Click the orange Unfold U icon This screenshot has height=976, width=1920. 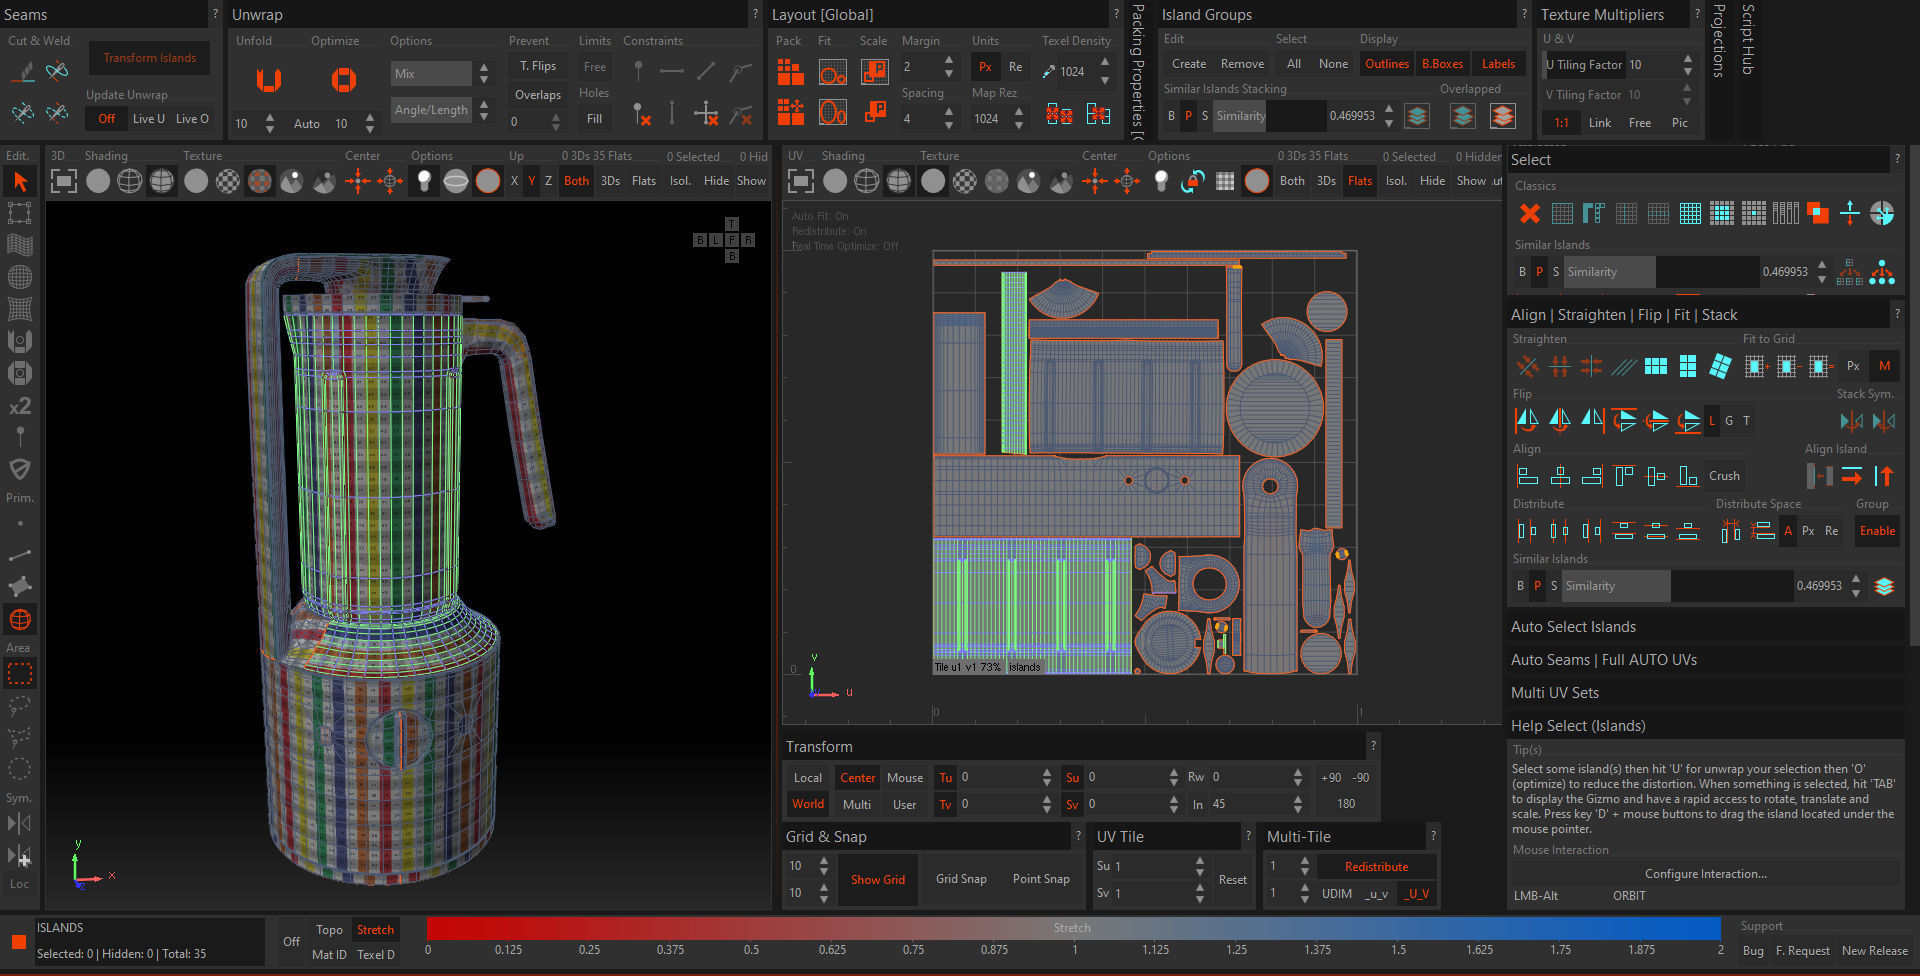tap(268, 79)
